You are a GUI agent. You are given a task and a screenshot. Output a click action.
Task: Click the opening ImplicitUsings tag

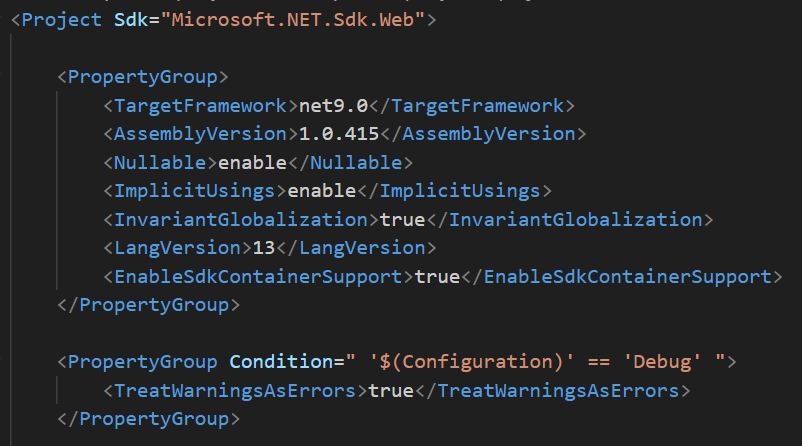click(x=194, y=191)
